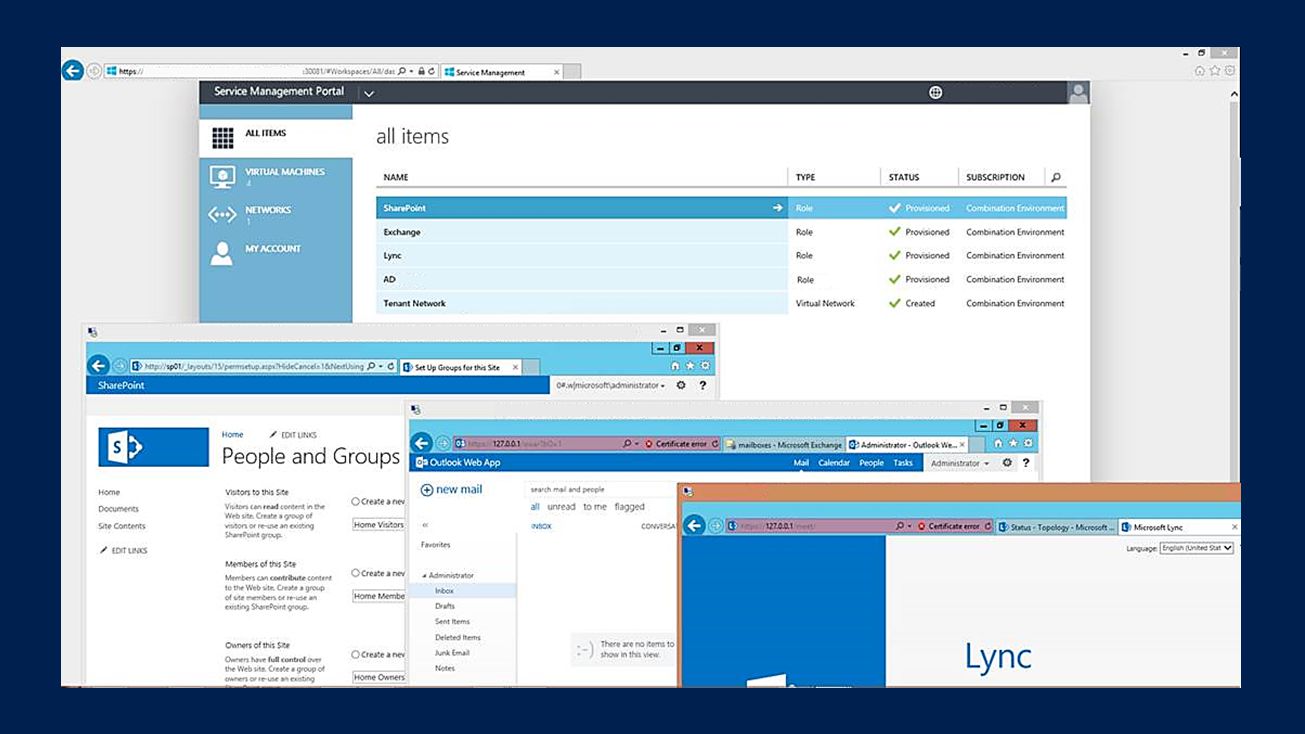Click the Certificate error icon in Outlook window
Screen dimensions: 1305x734
[x=649, y=444]
